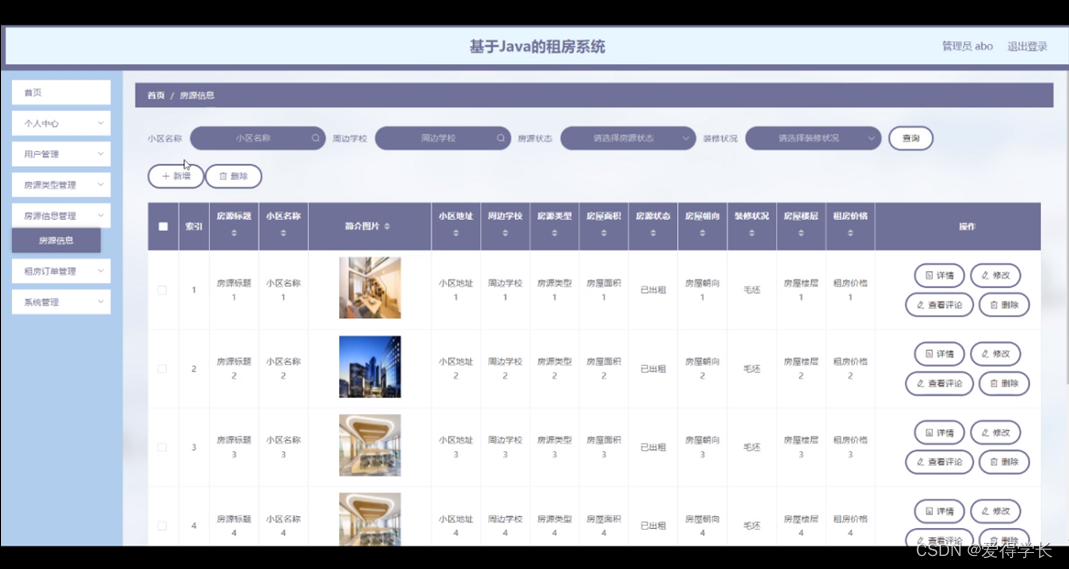The height and width of the screenshot is (569, 1069).
Task: Sort by 房屋朝向 column arrows
Action: point(702,233)
